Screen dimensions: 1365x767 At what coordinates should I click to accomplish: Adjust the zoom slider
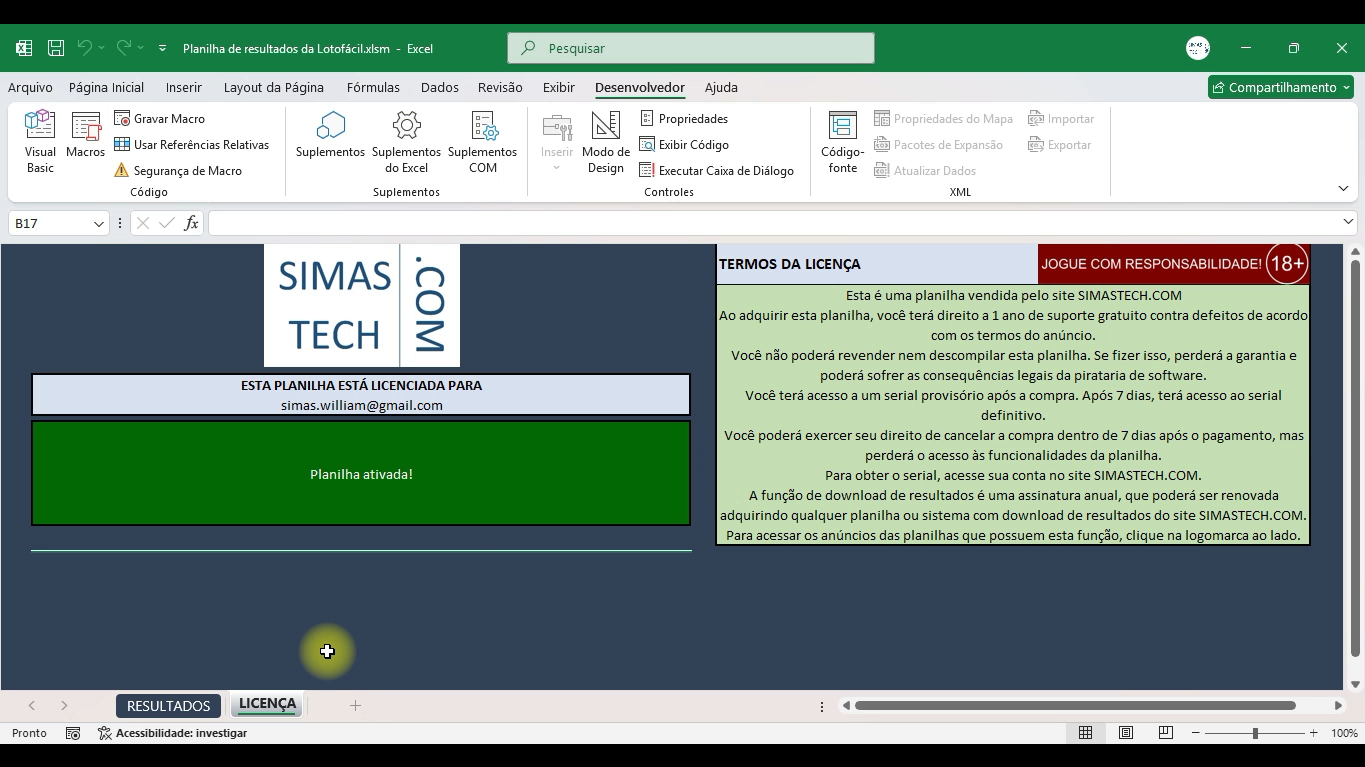(x=1255, y=733)
